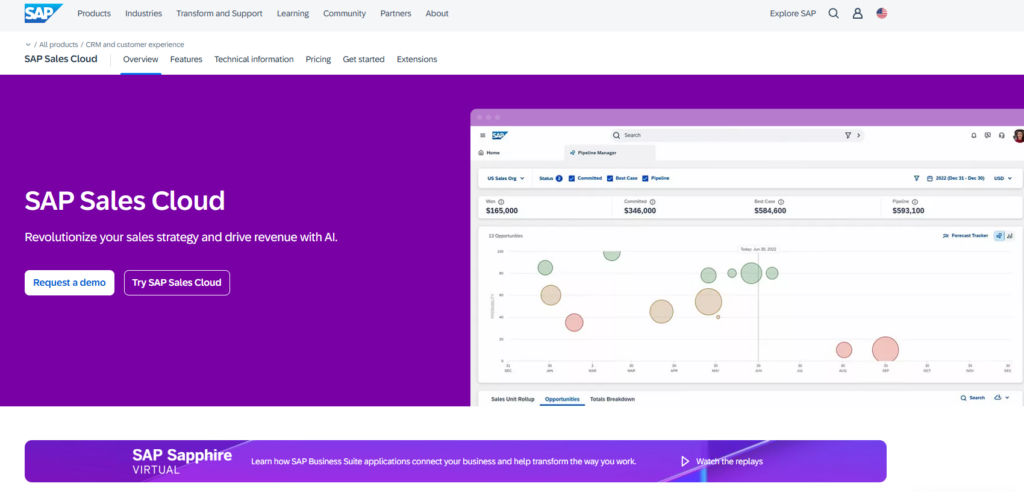Click the notification bell in demo screenshot
The width and height of the screenshot is (1024, 492).
(x=974, y=135)
